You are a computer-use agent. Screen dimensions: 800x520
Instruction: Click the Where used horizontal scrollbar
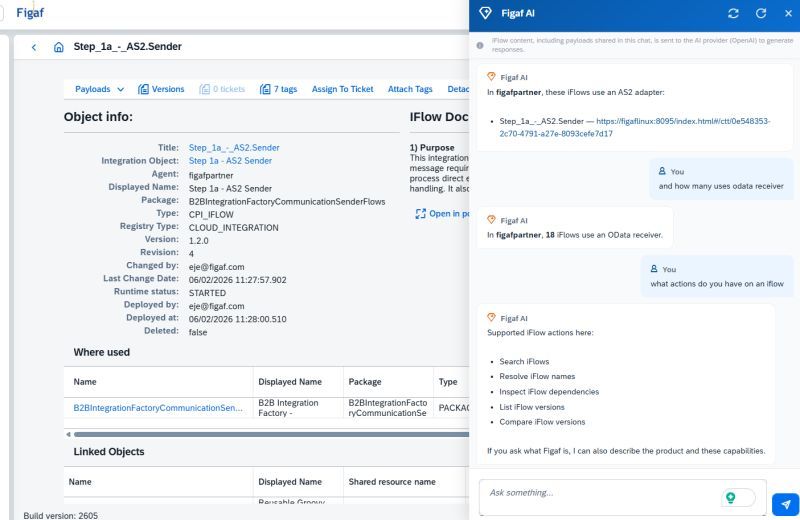(270, 435)
